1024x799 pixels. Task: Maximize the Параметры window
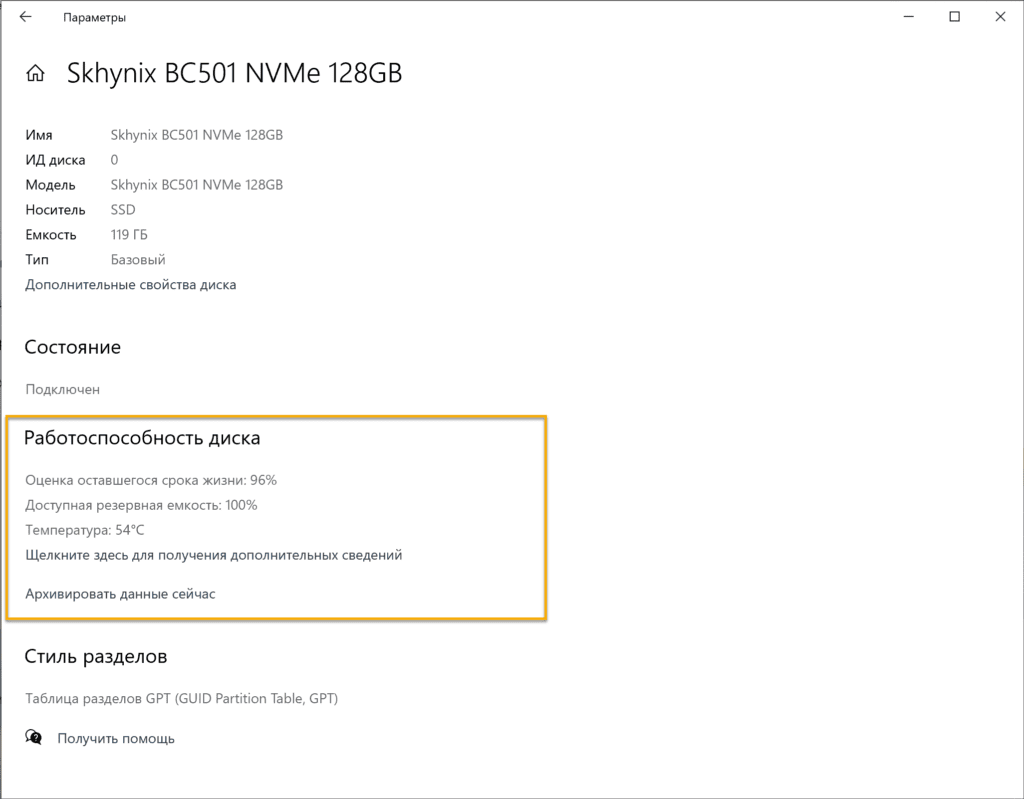(954, 17)
